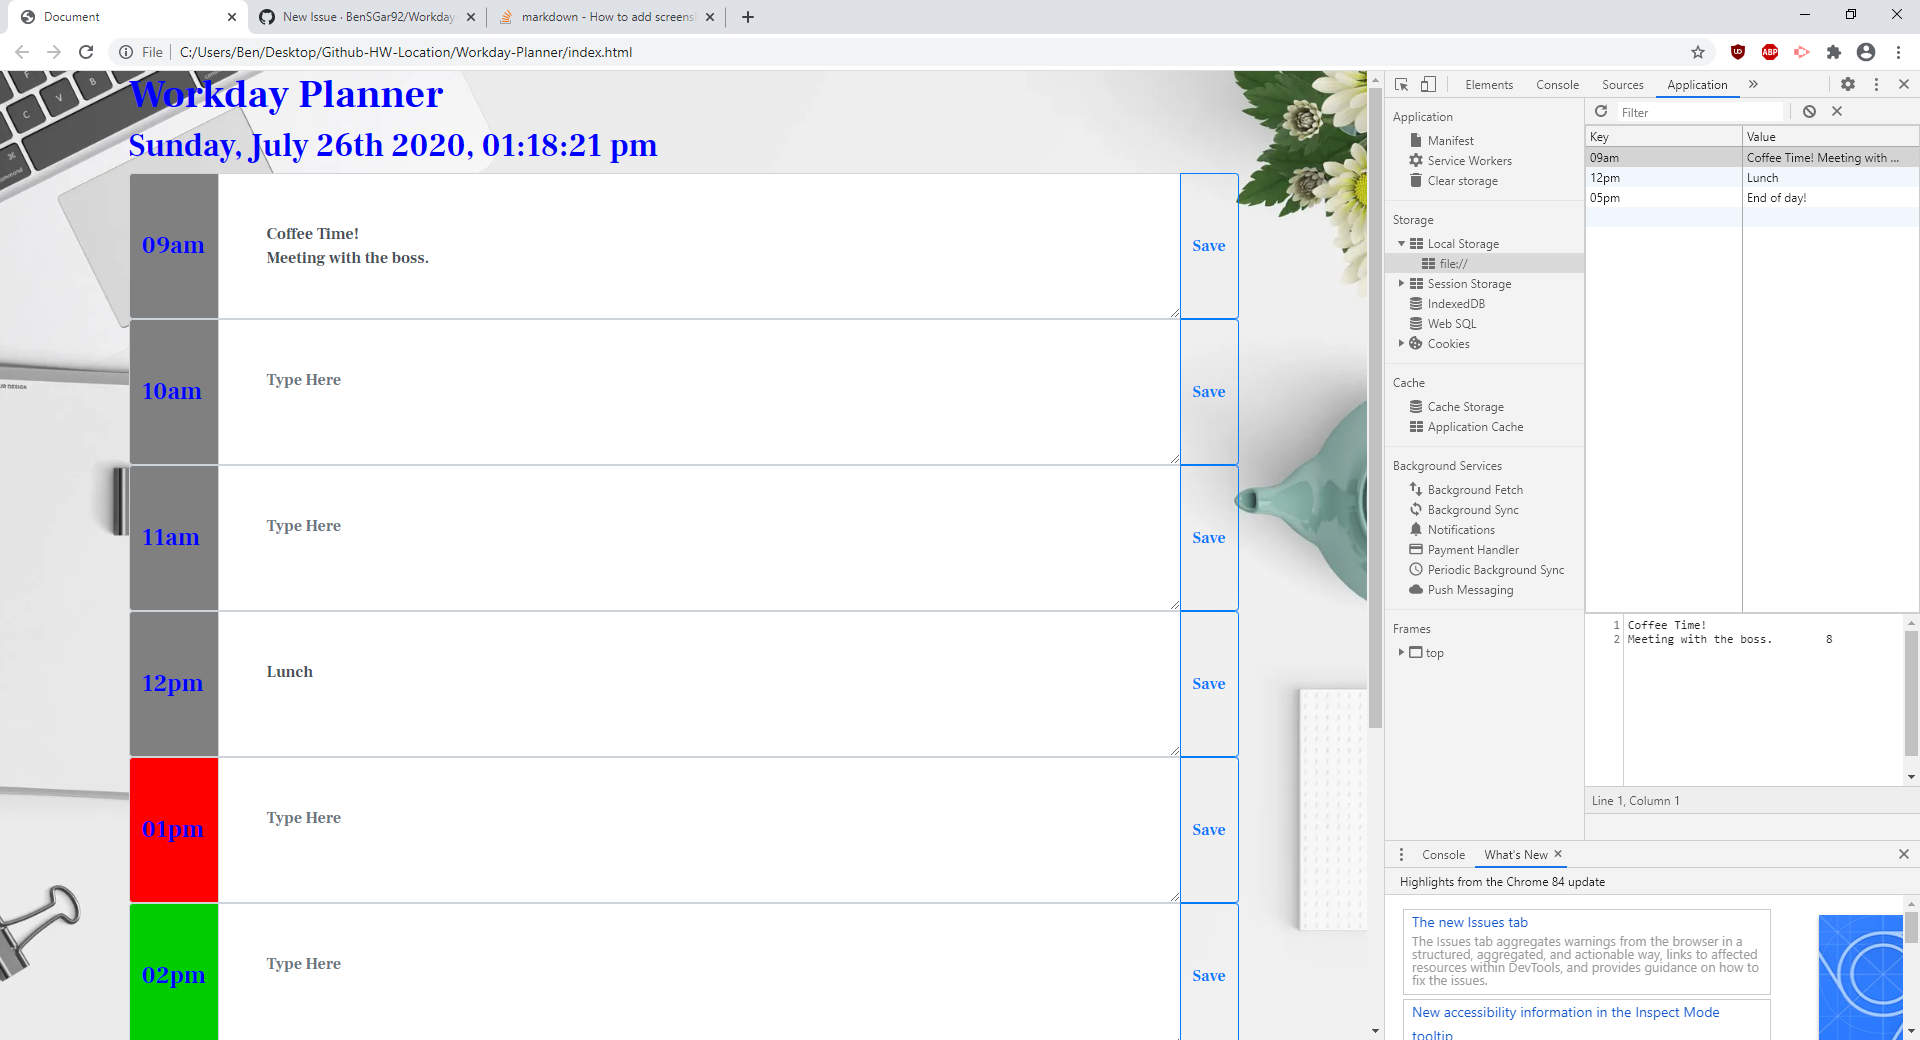Open Chrome three-dot menu

[1898, 52]
